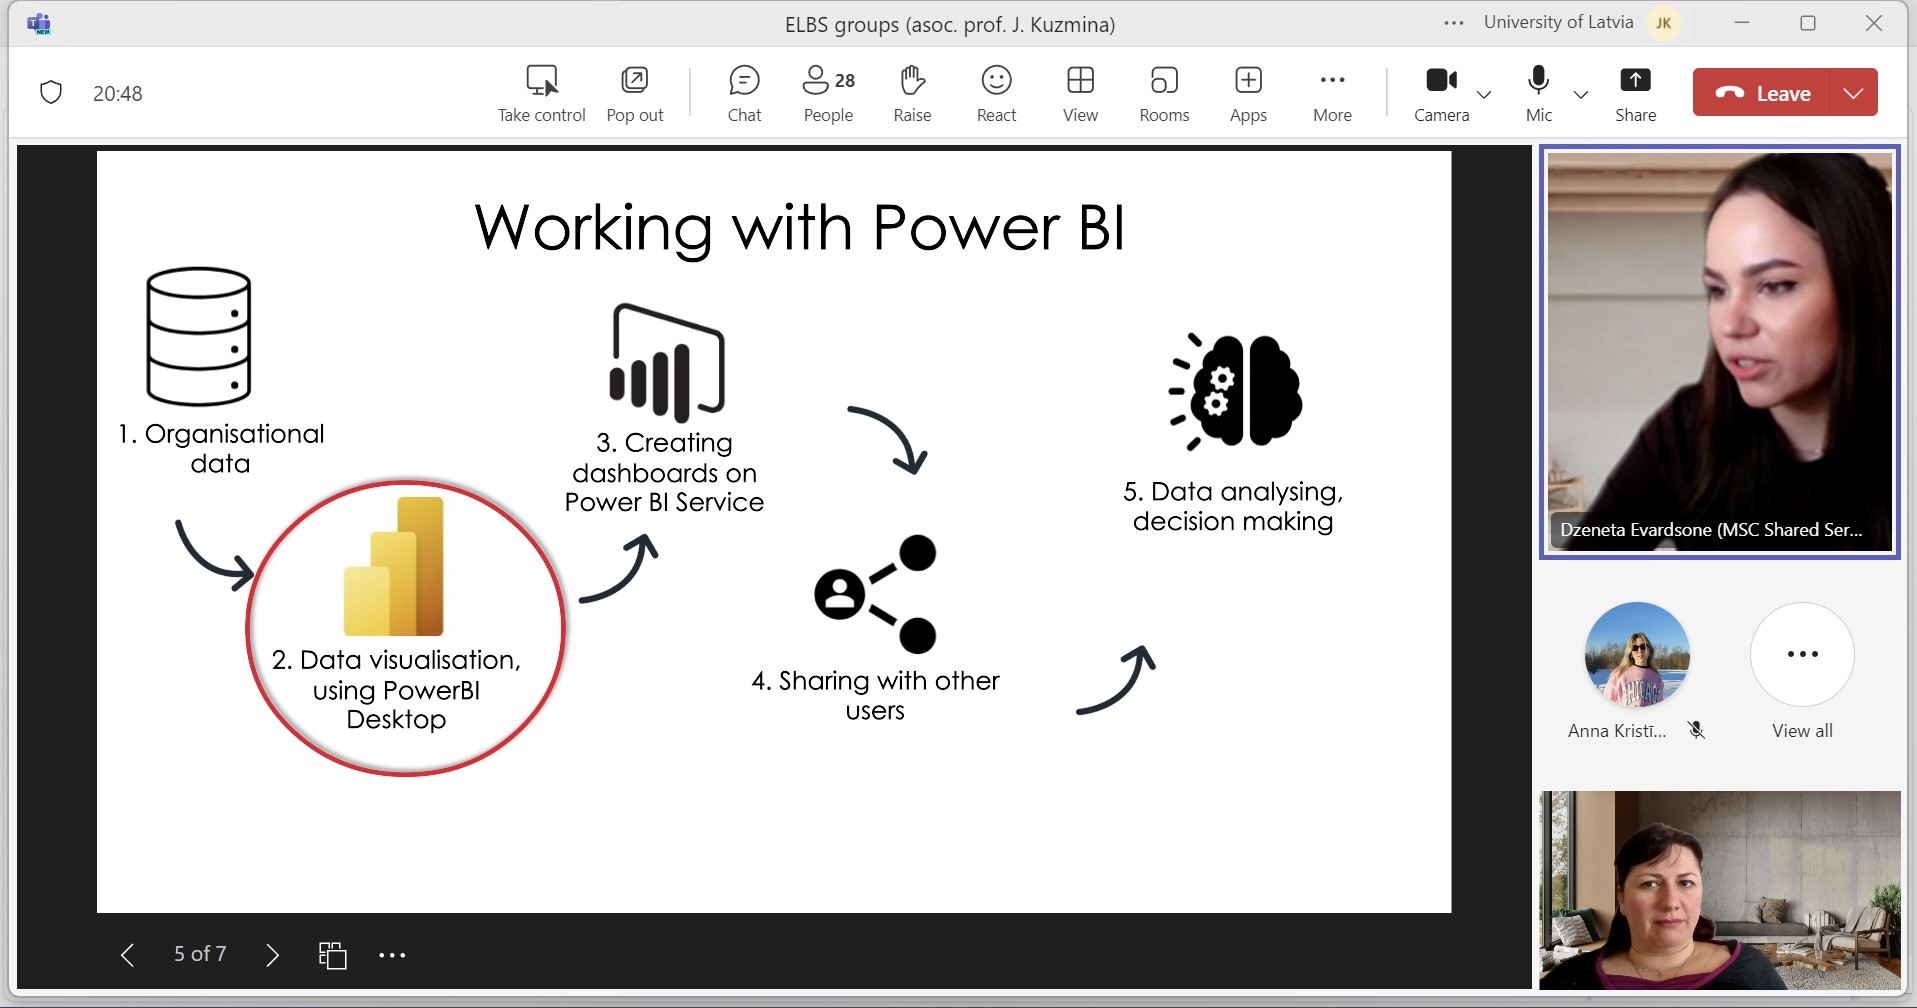The image size is (1917, 1008).
Task: Open the JK profile avatar
Action: click(1664, 23)
